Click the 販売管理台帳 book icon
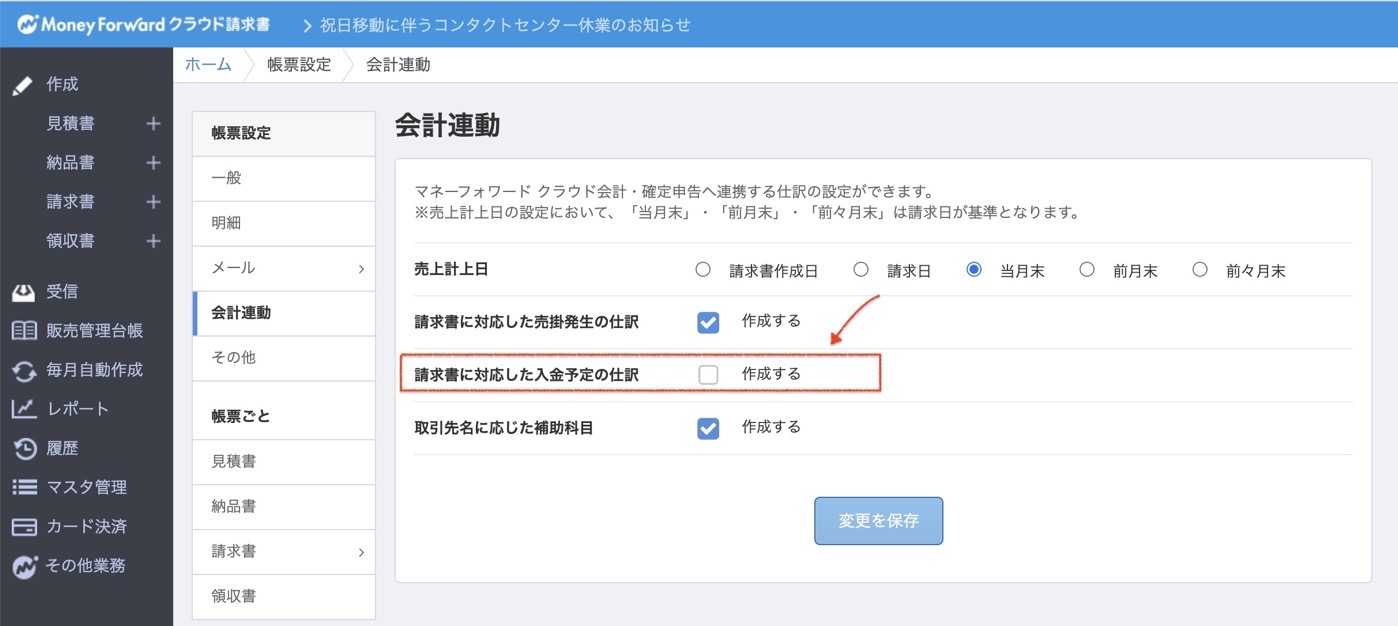The width and height of the screenshot is (1398, 626). pos(24,331)
